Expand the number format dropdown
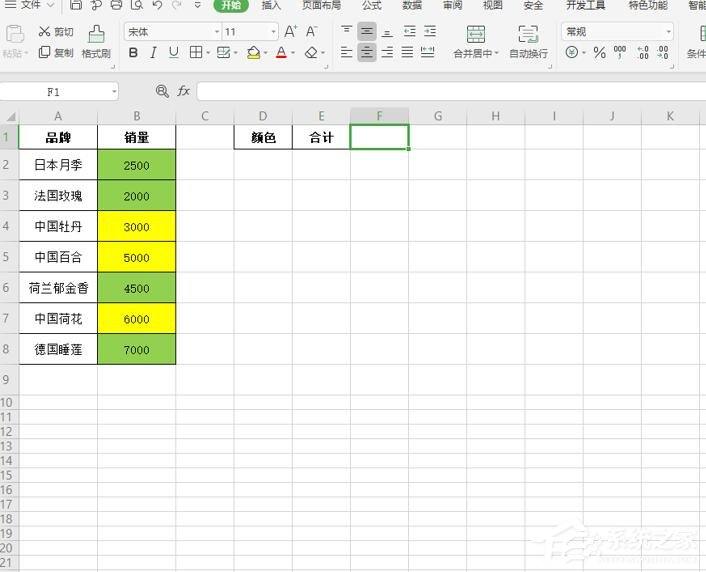 669,32
